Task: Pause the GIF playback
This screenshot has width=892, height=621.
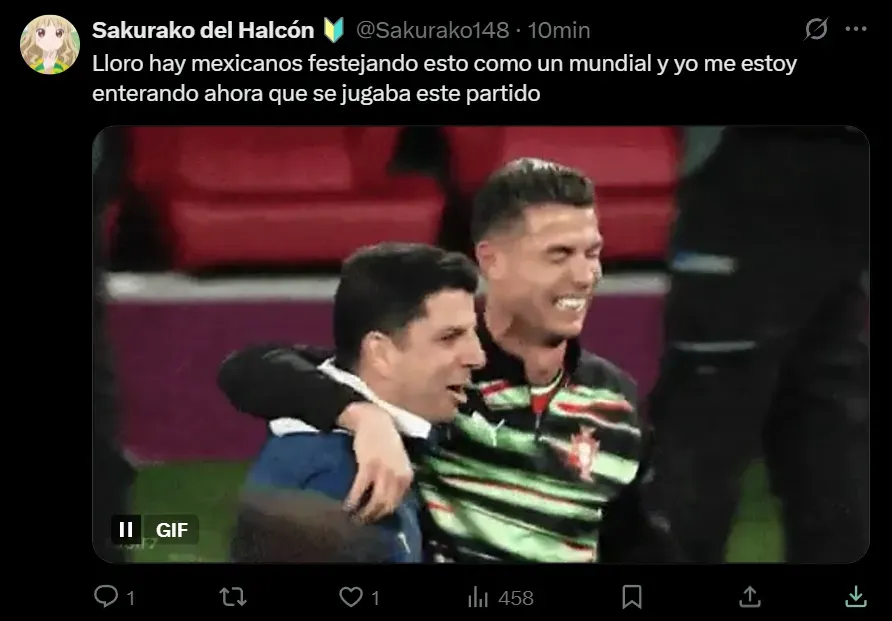Action: tap(126, 529)
